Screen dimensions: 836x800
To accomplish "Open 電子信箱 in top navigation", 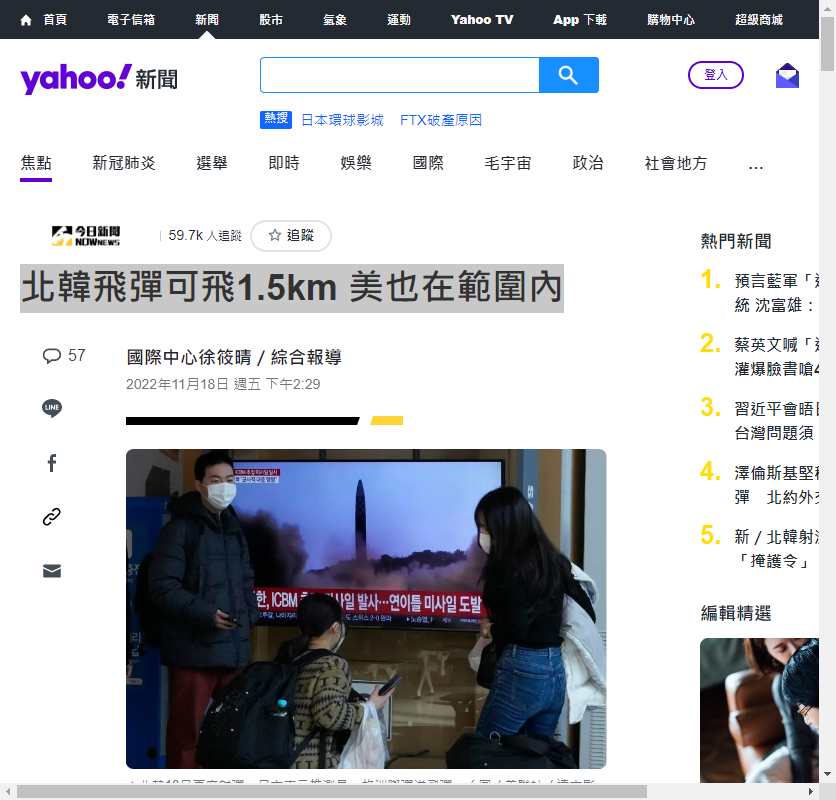I will point(131,20).
